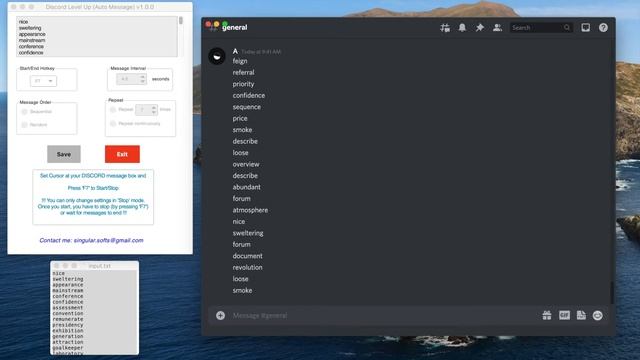Click 'mainstream' in the app message list

[32, 40]
